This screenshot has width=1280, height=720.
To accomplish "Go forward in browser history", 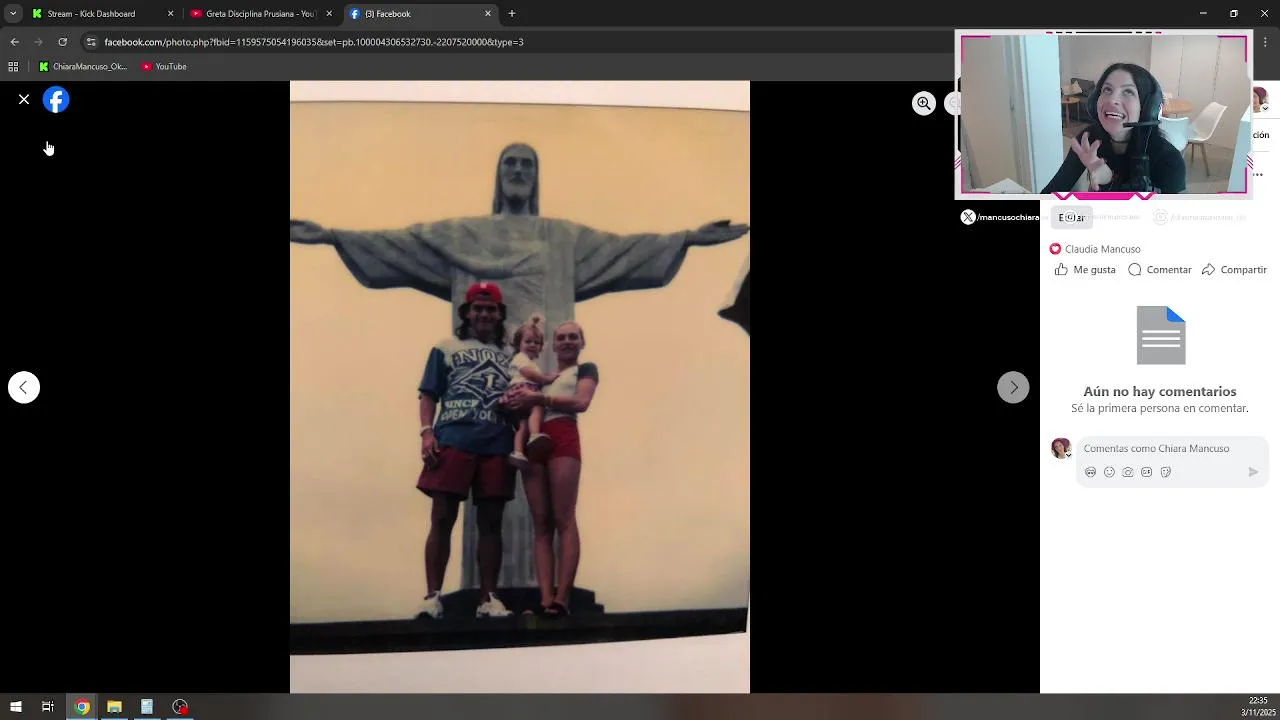I will coord(39,42).
